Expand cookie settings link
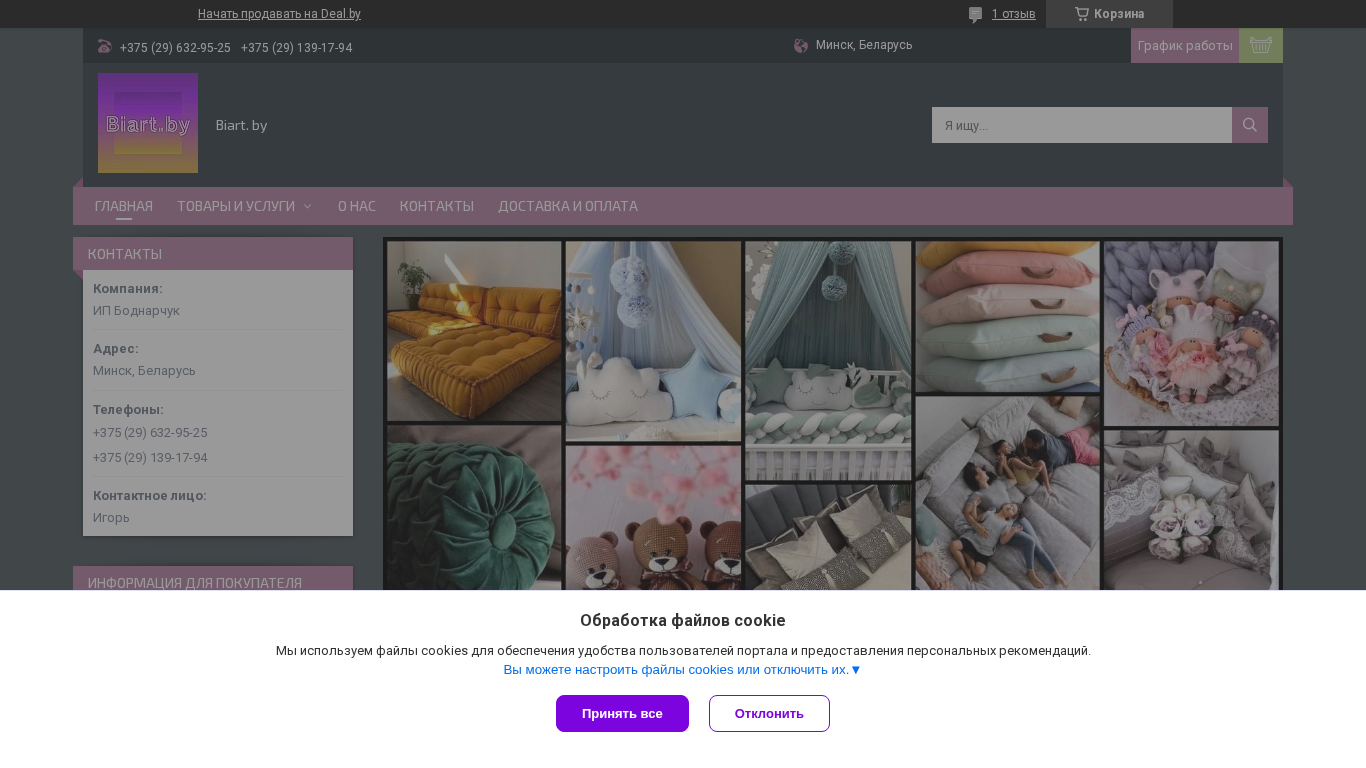This screenshot has width=1366, height=768. (682, 670)
